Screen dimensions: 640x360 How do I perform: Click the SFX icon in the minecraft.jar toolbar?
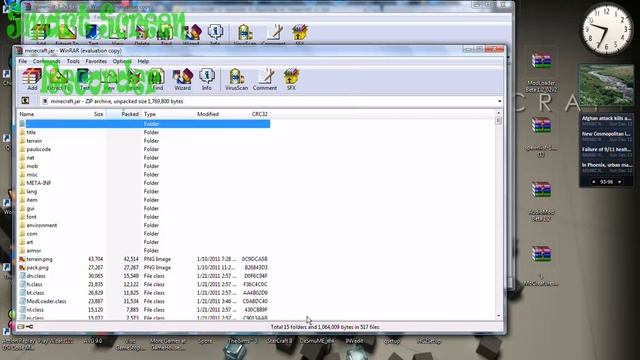[291, 79]
